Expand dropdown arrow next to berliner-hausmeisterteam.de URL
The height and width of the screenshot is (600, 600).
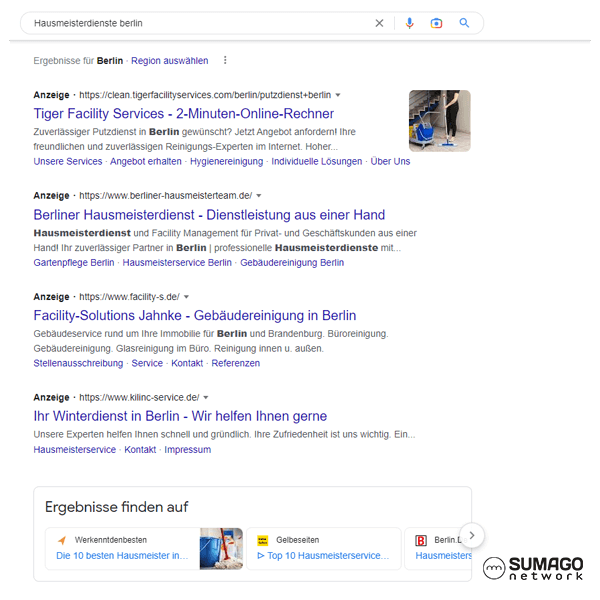pos(259,196)
